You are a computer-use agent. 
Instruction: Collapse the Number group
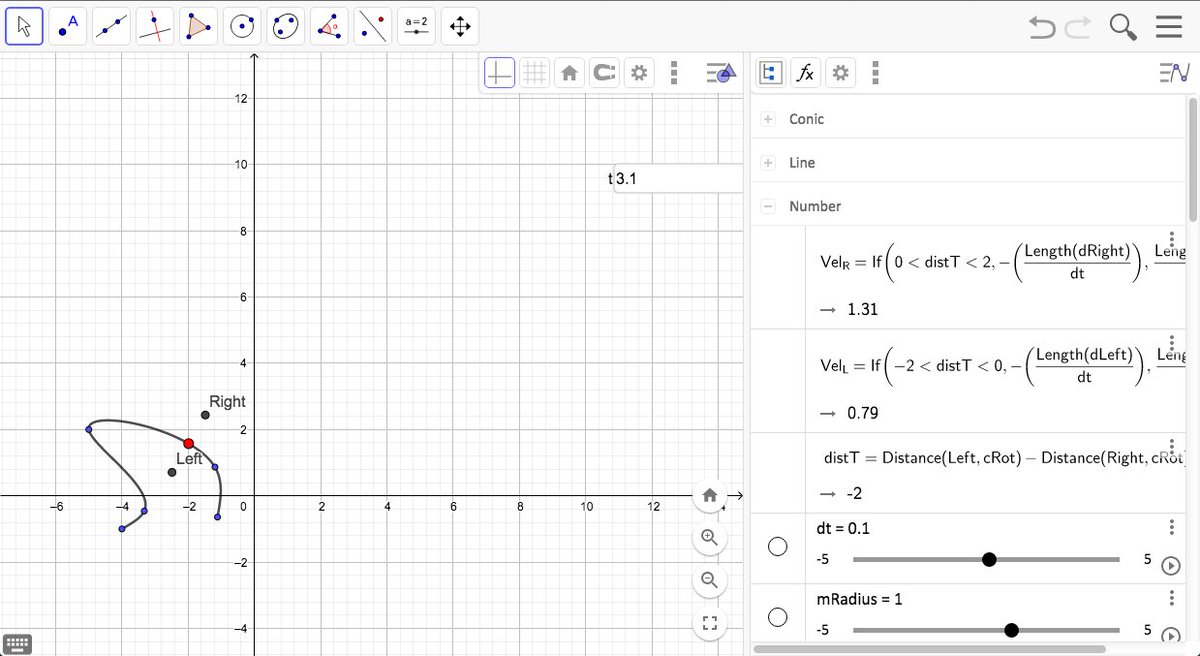[x=768, y=207]
